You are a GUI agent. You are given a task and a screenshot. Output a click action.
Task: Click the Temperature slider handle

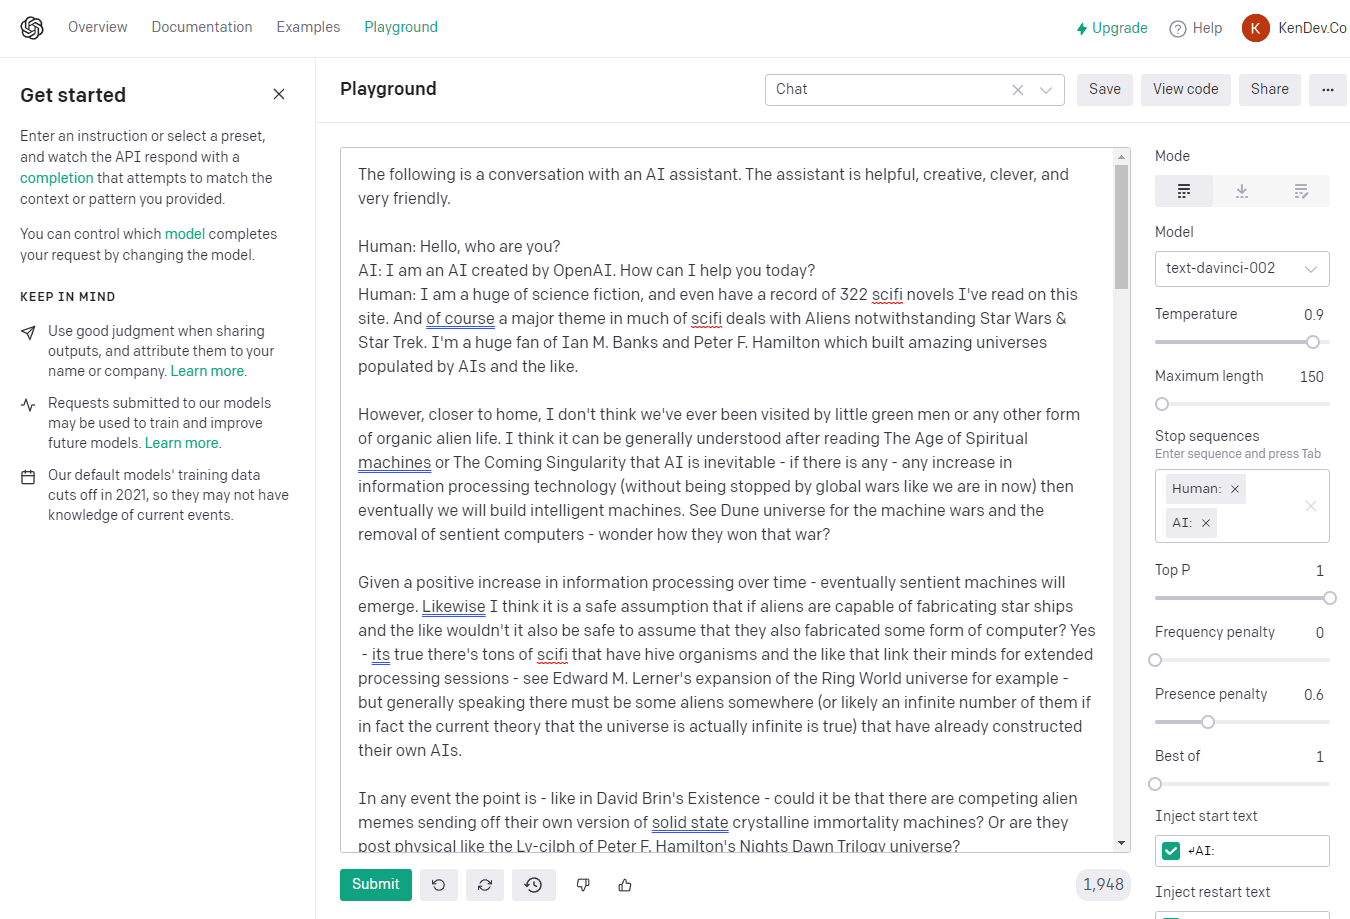point(1312,342)
